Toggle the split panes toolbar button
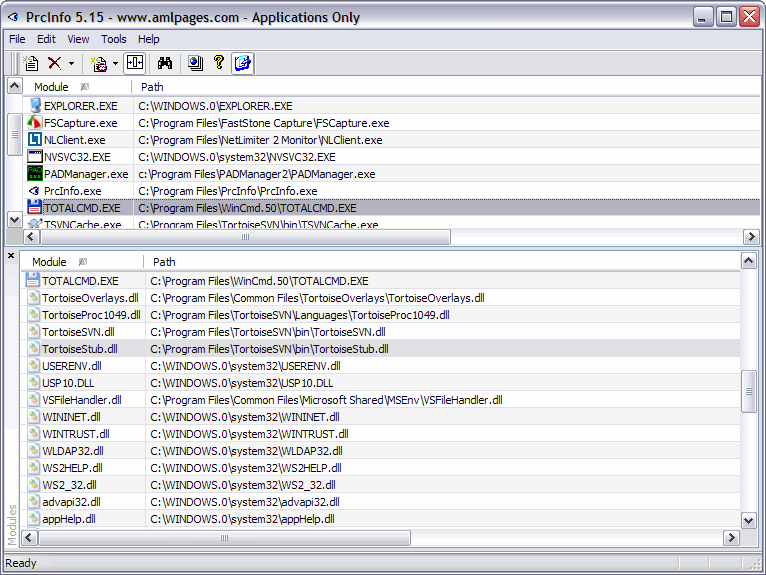Viewport: 766px width, 575px height. pyautogui.click(x=134, y=63)
